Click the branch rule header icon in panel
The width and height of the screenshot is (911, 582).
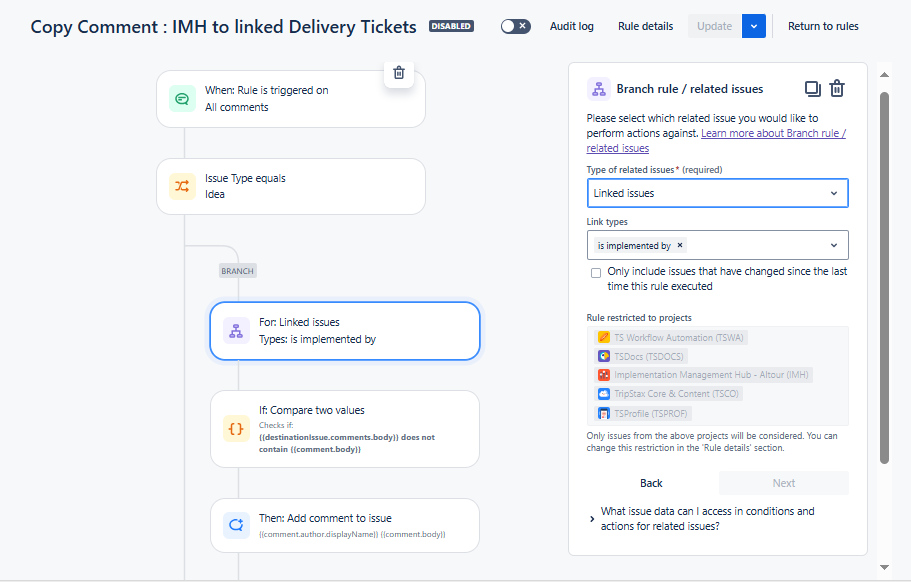(x=598, y=89)
